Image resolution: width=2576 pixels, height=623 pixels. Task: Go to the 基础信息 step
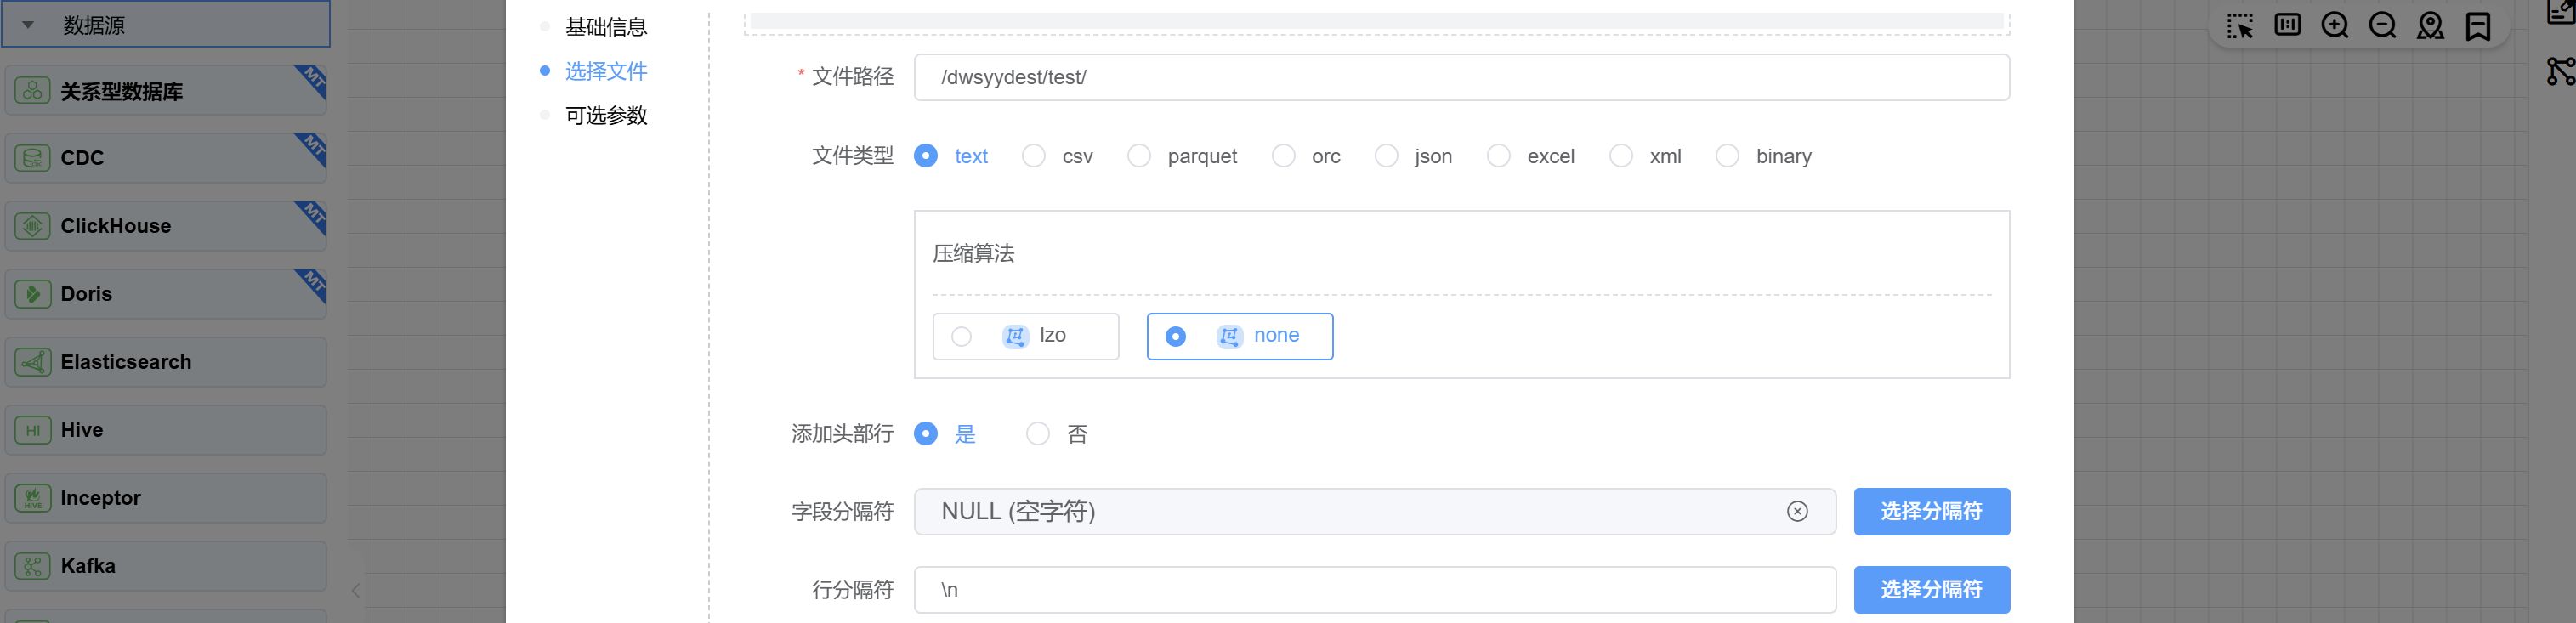coord(605,27)
